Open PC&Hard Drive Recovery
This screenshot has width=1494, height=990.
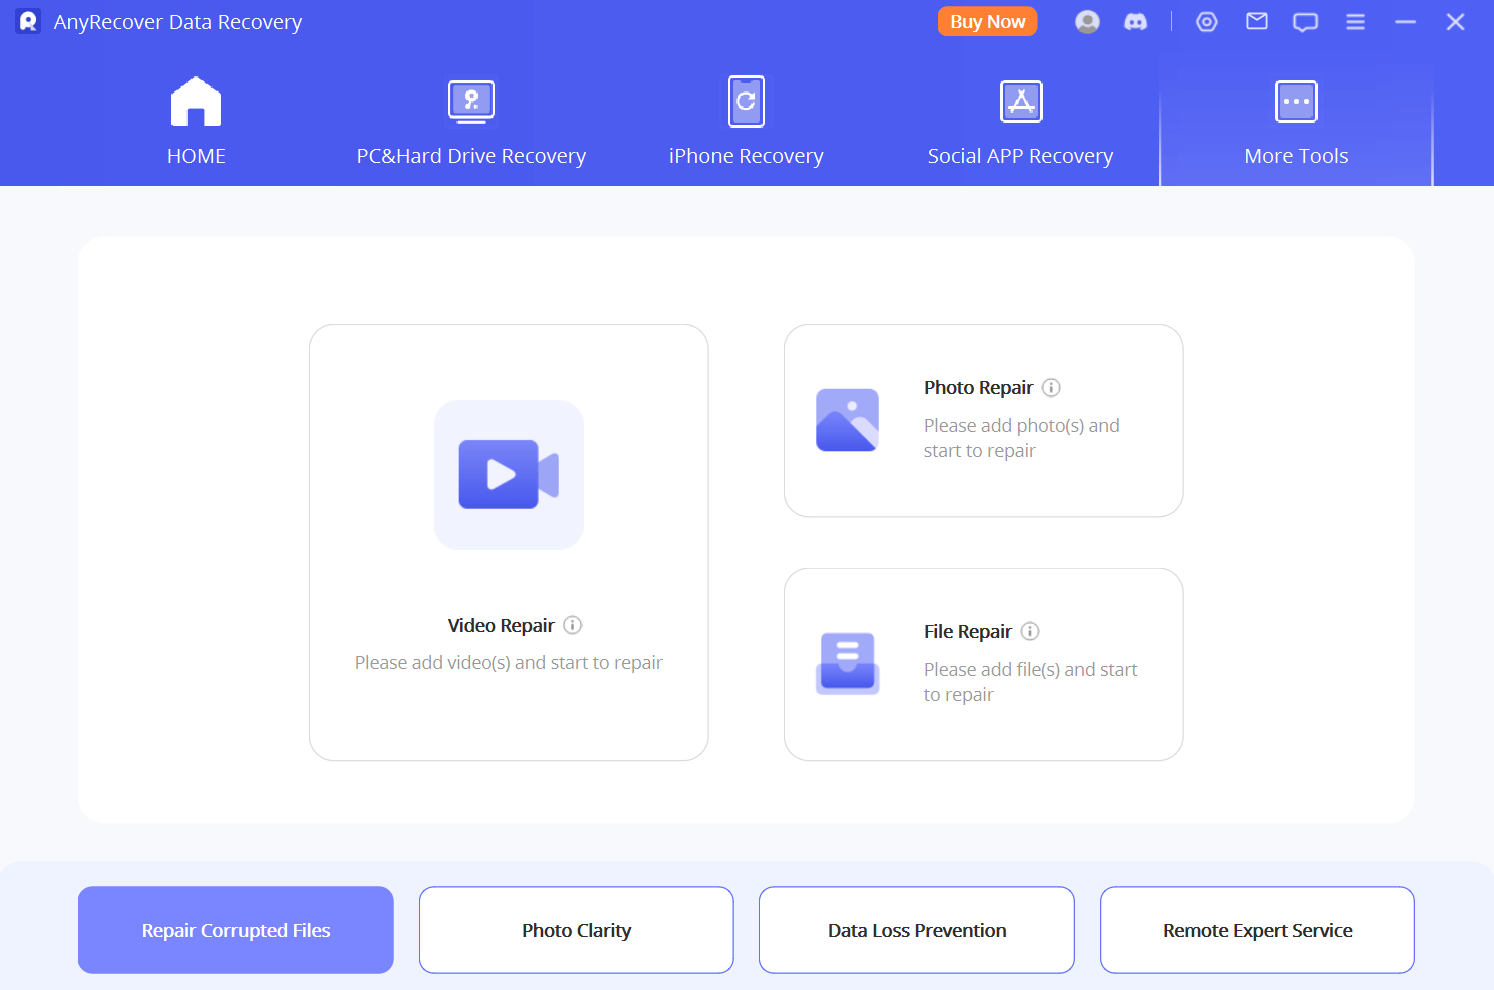pos(470,120)
